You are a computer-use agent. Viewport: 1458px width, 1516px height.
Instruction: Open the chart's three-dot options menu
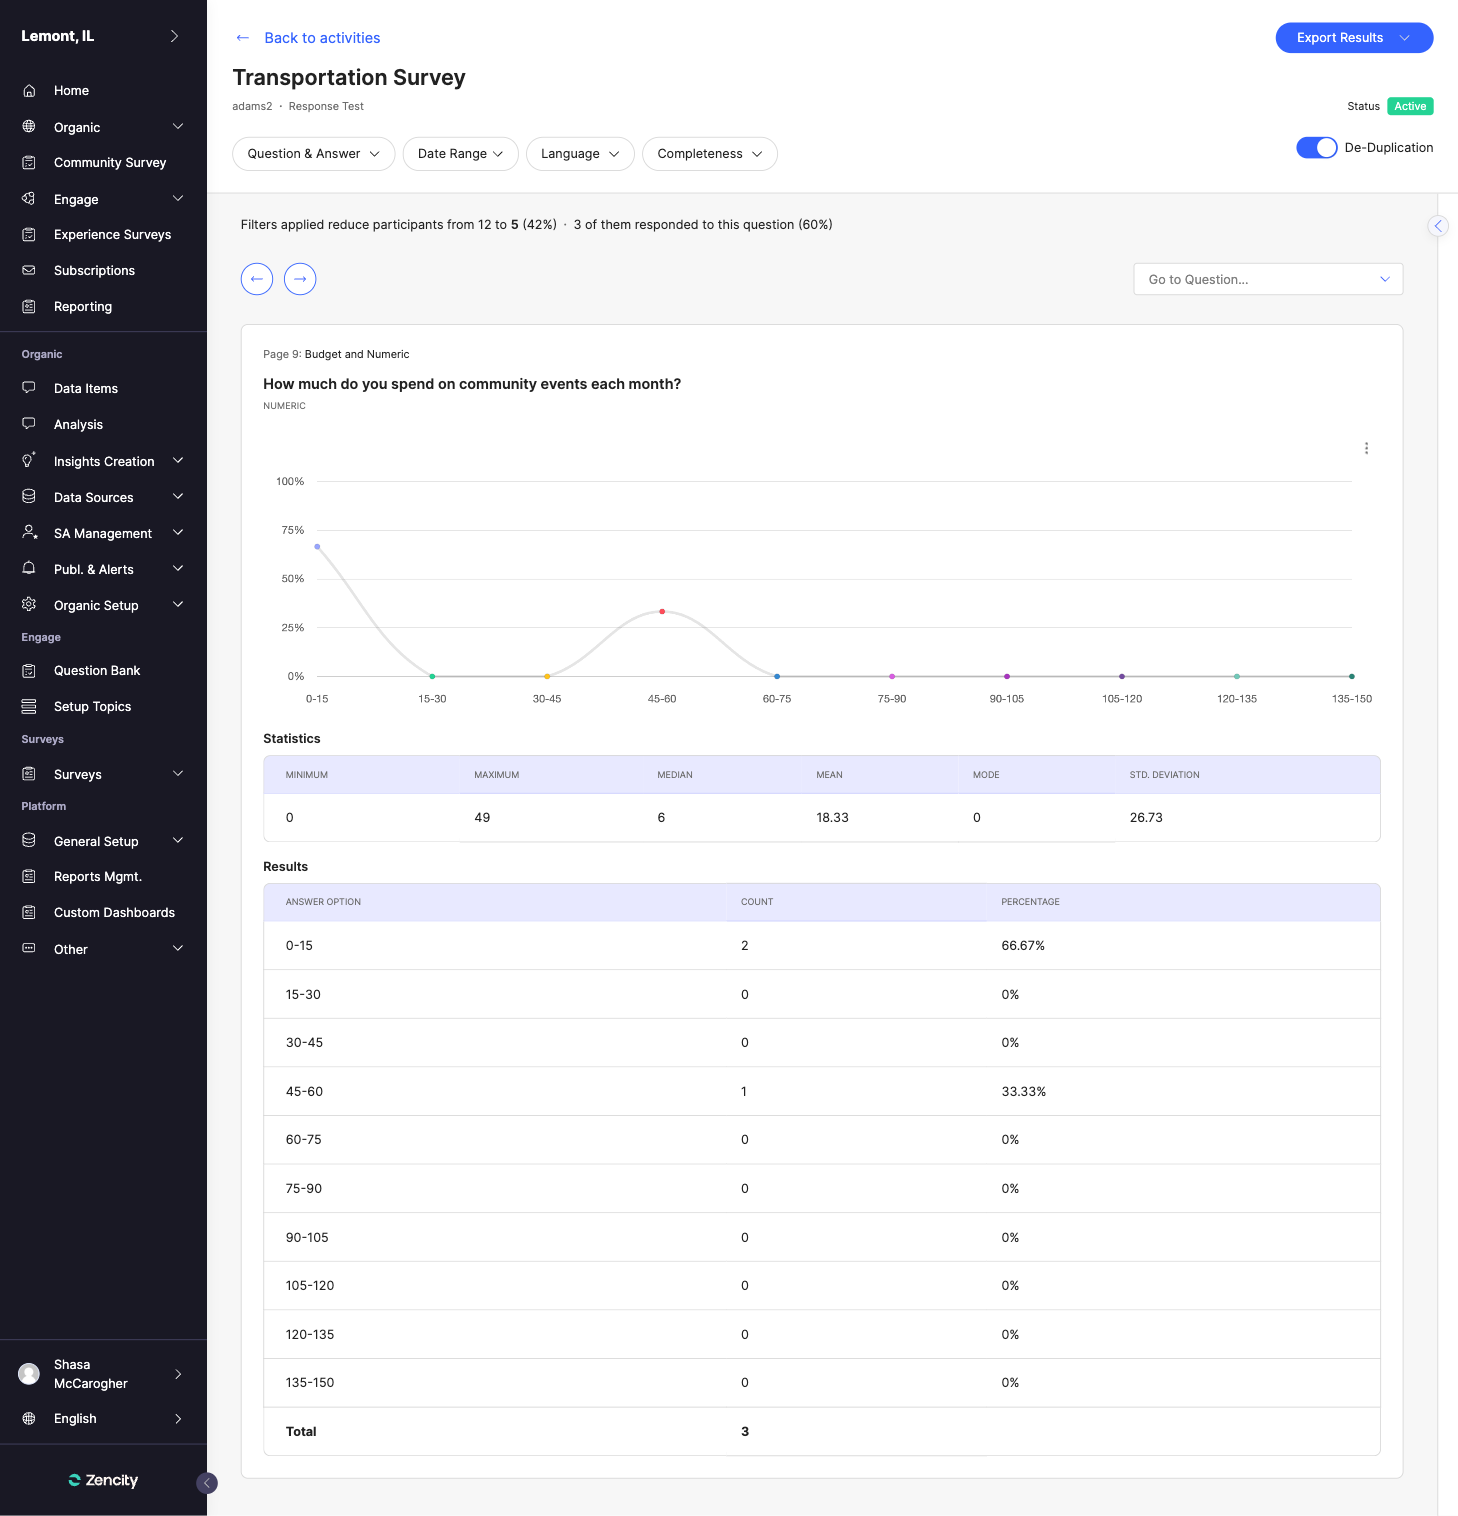coord(1366,448)
